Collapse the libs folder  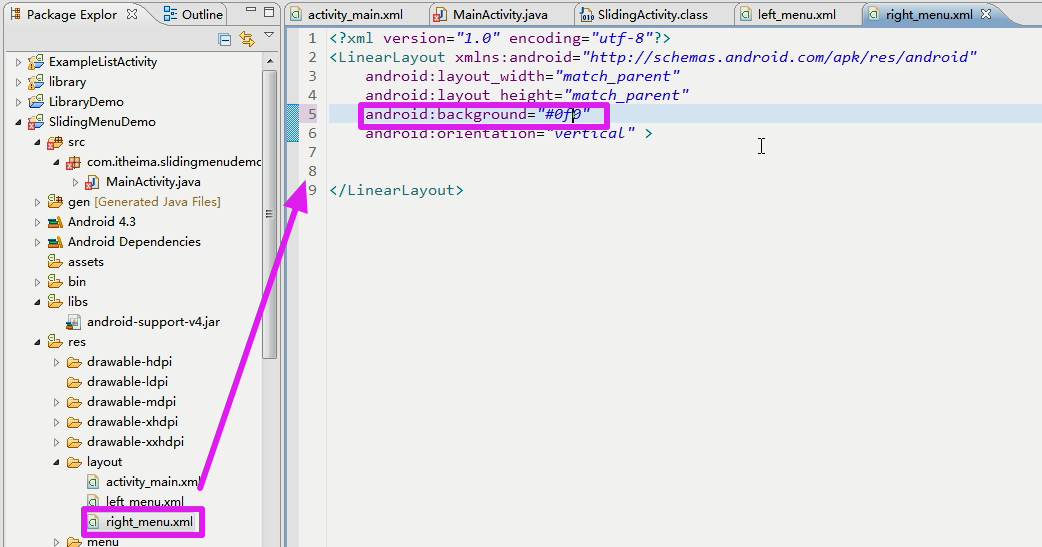pyautogui.click(x=37, y=302)
